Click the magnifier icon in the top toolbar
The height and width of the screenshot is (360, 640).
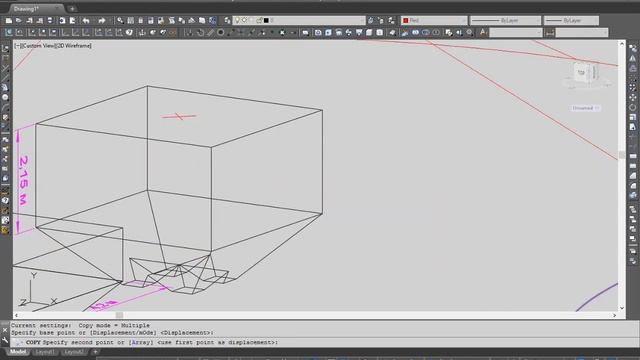click(120, 20)
